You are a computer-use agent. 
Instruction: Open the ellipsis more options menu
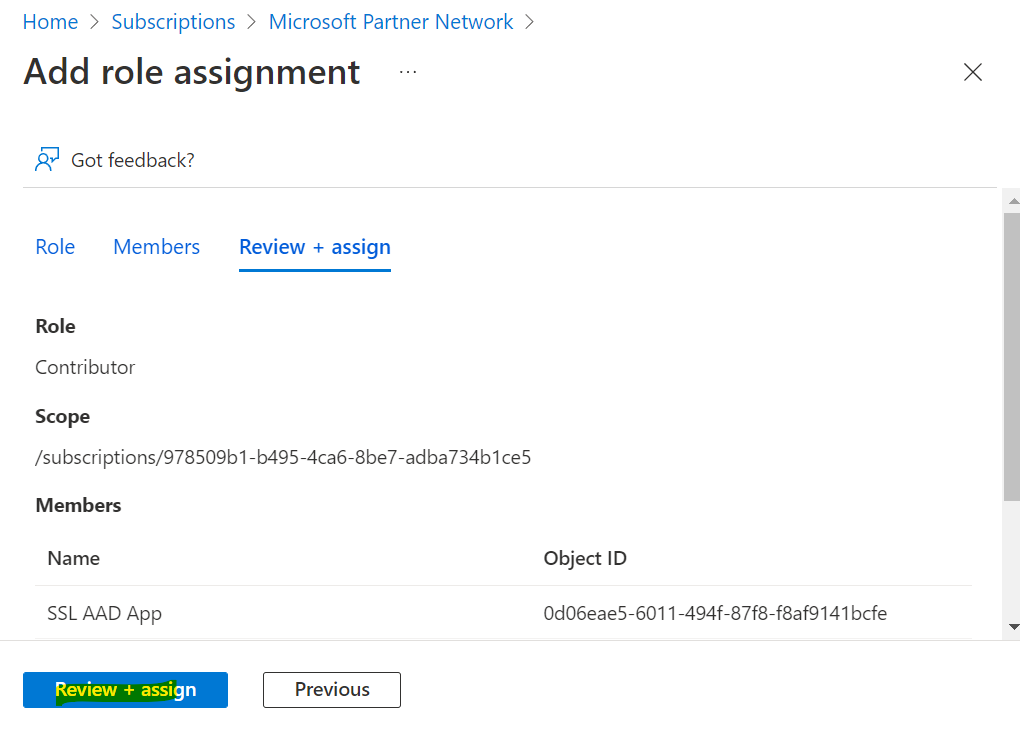(408, 72)
